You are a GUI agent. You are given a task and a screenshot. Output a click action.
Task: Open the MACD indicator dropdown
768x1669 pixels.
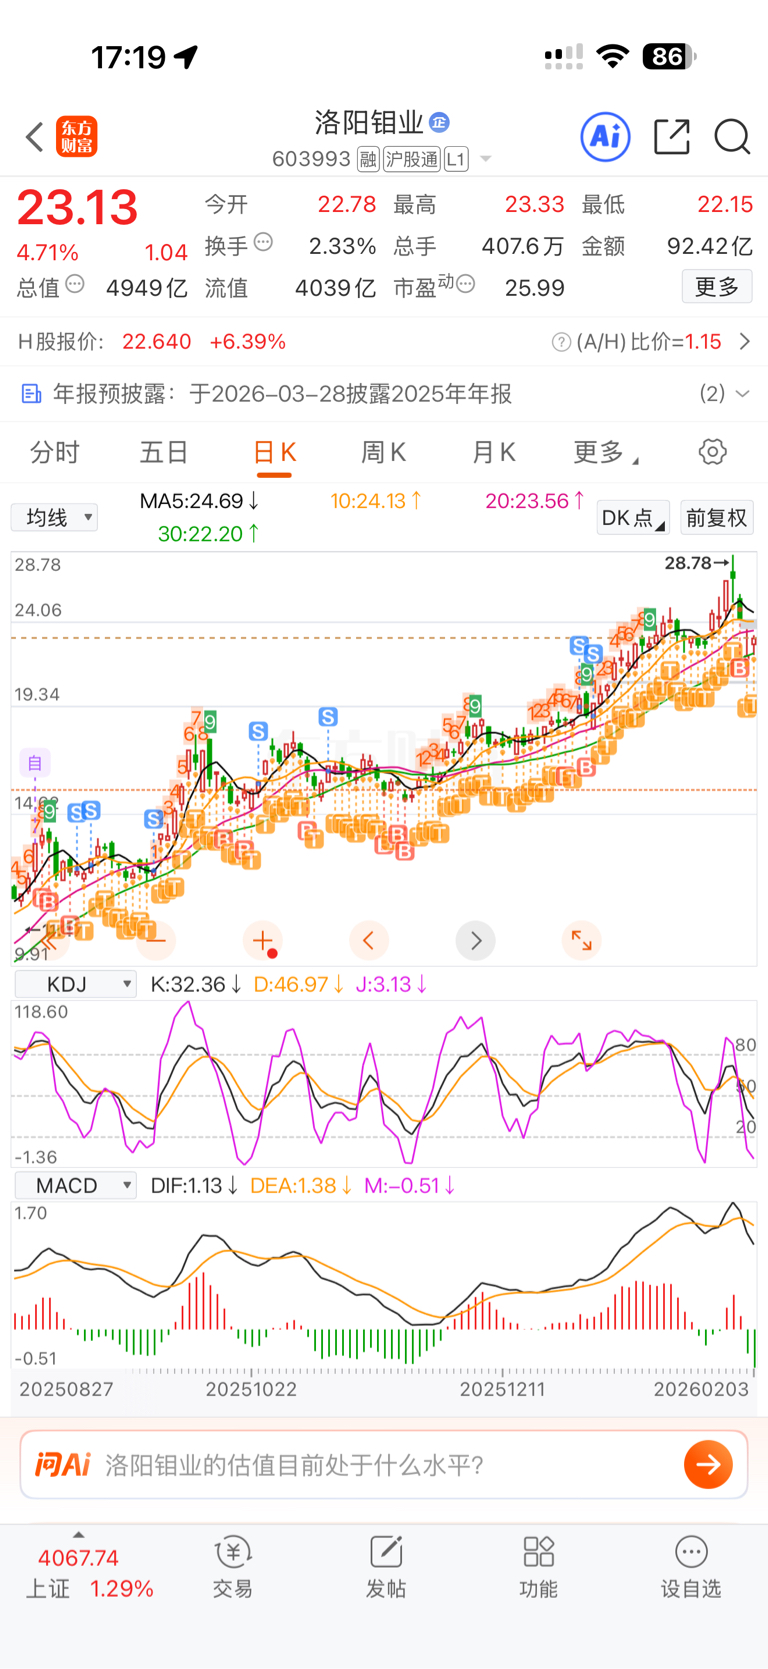76,1185
